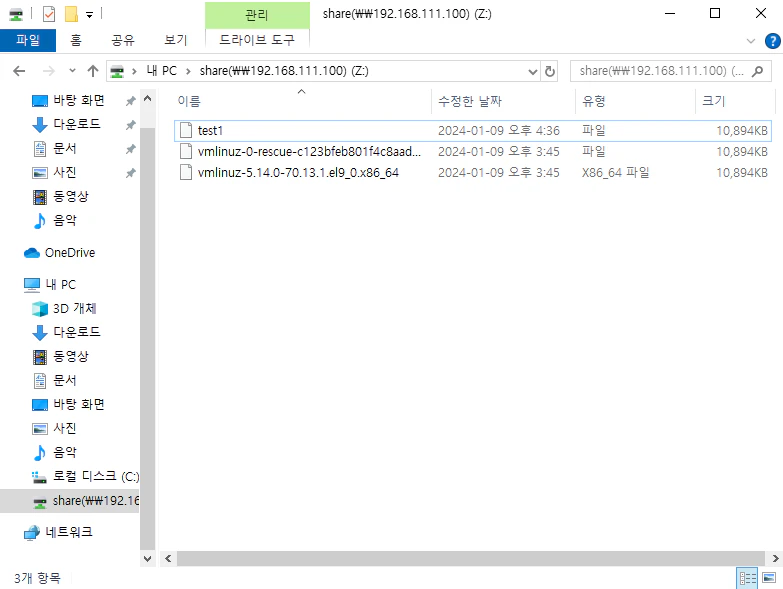Select vmlinuz-5.14.0-70.13.1.el9_0.x86_64 file

tap(472, 173)
